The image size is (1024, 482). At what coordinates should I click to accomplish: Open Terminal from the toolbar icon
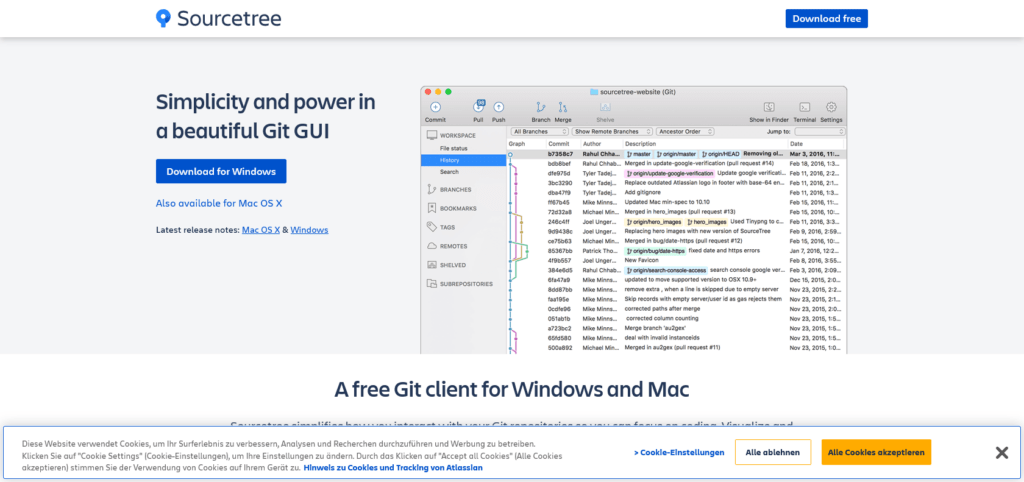tap(805, 107)
